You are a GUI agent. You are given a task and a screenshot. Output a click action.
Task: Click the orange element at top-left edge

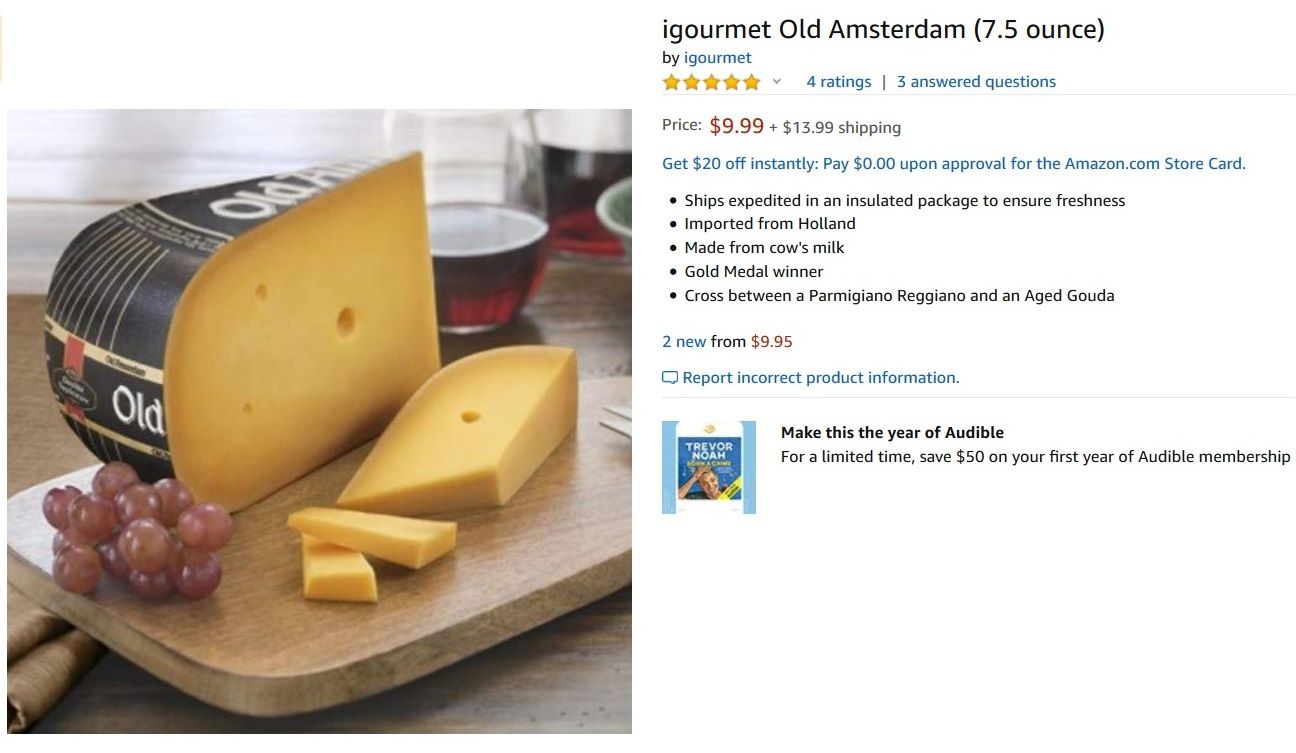point(2,50)
